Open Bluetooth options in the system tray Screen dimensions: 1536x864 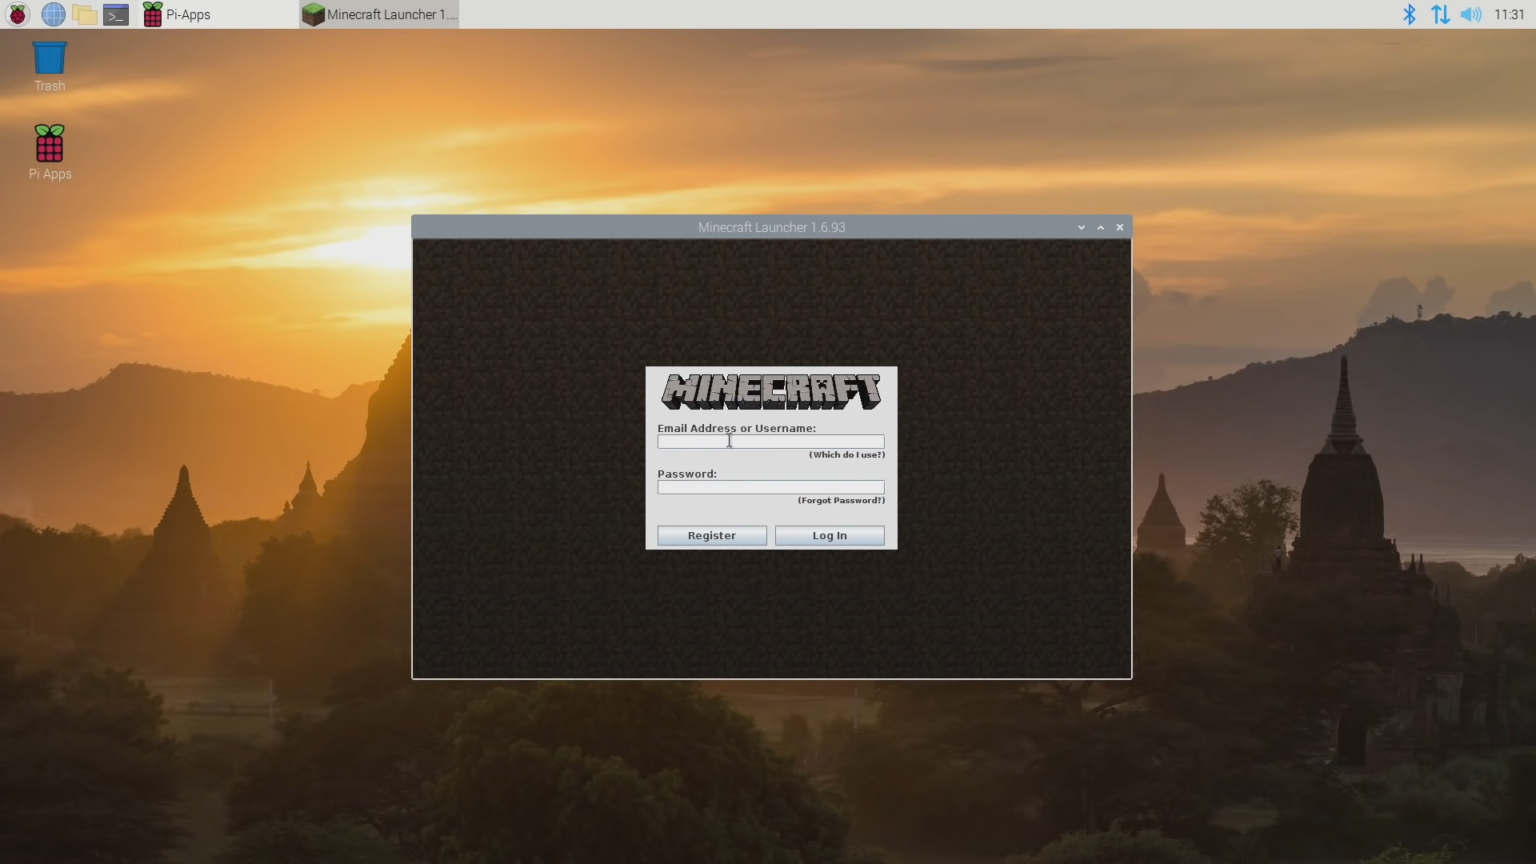(x=1410, y=14)
